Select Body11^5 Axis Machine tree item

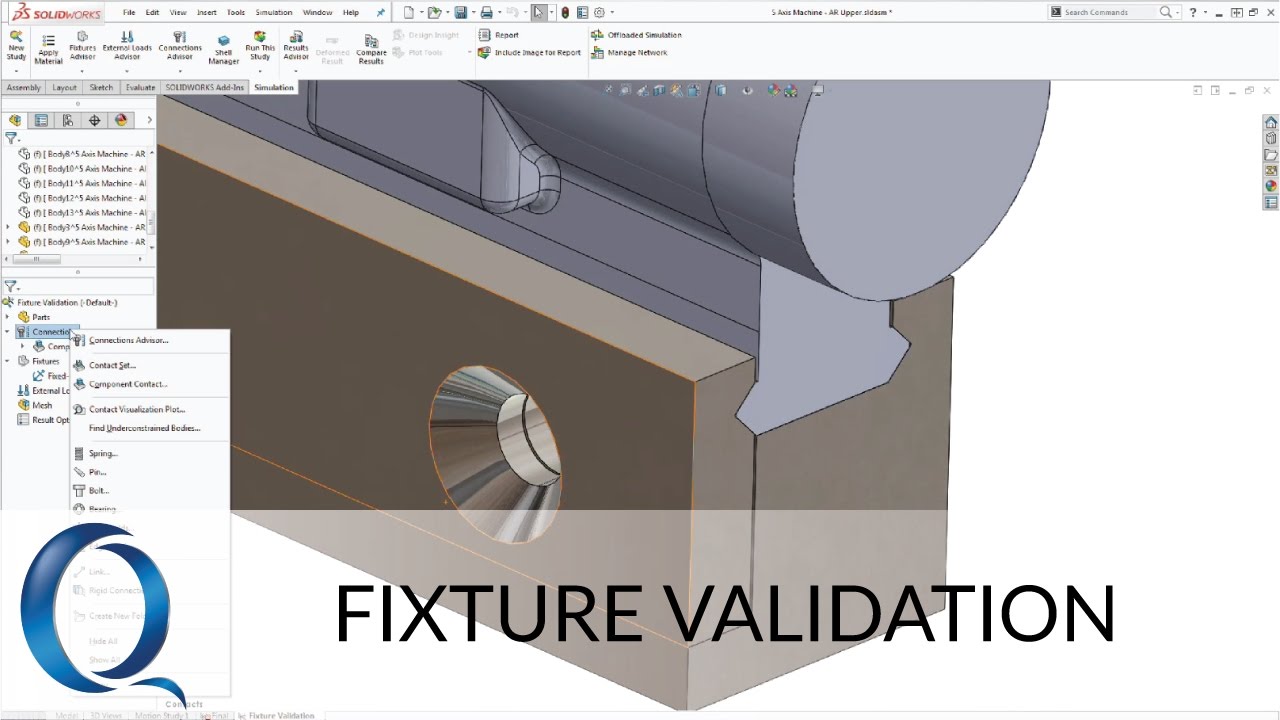[84, 183]
